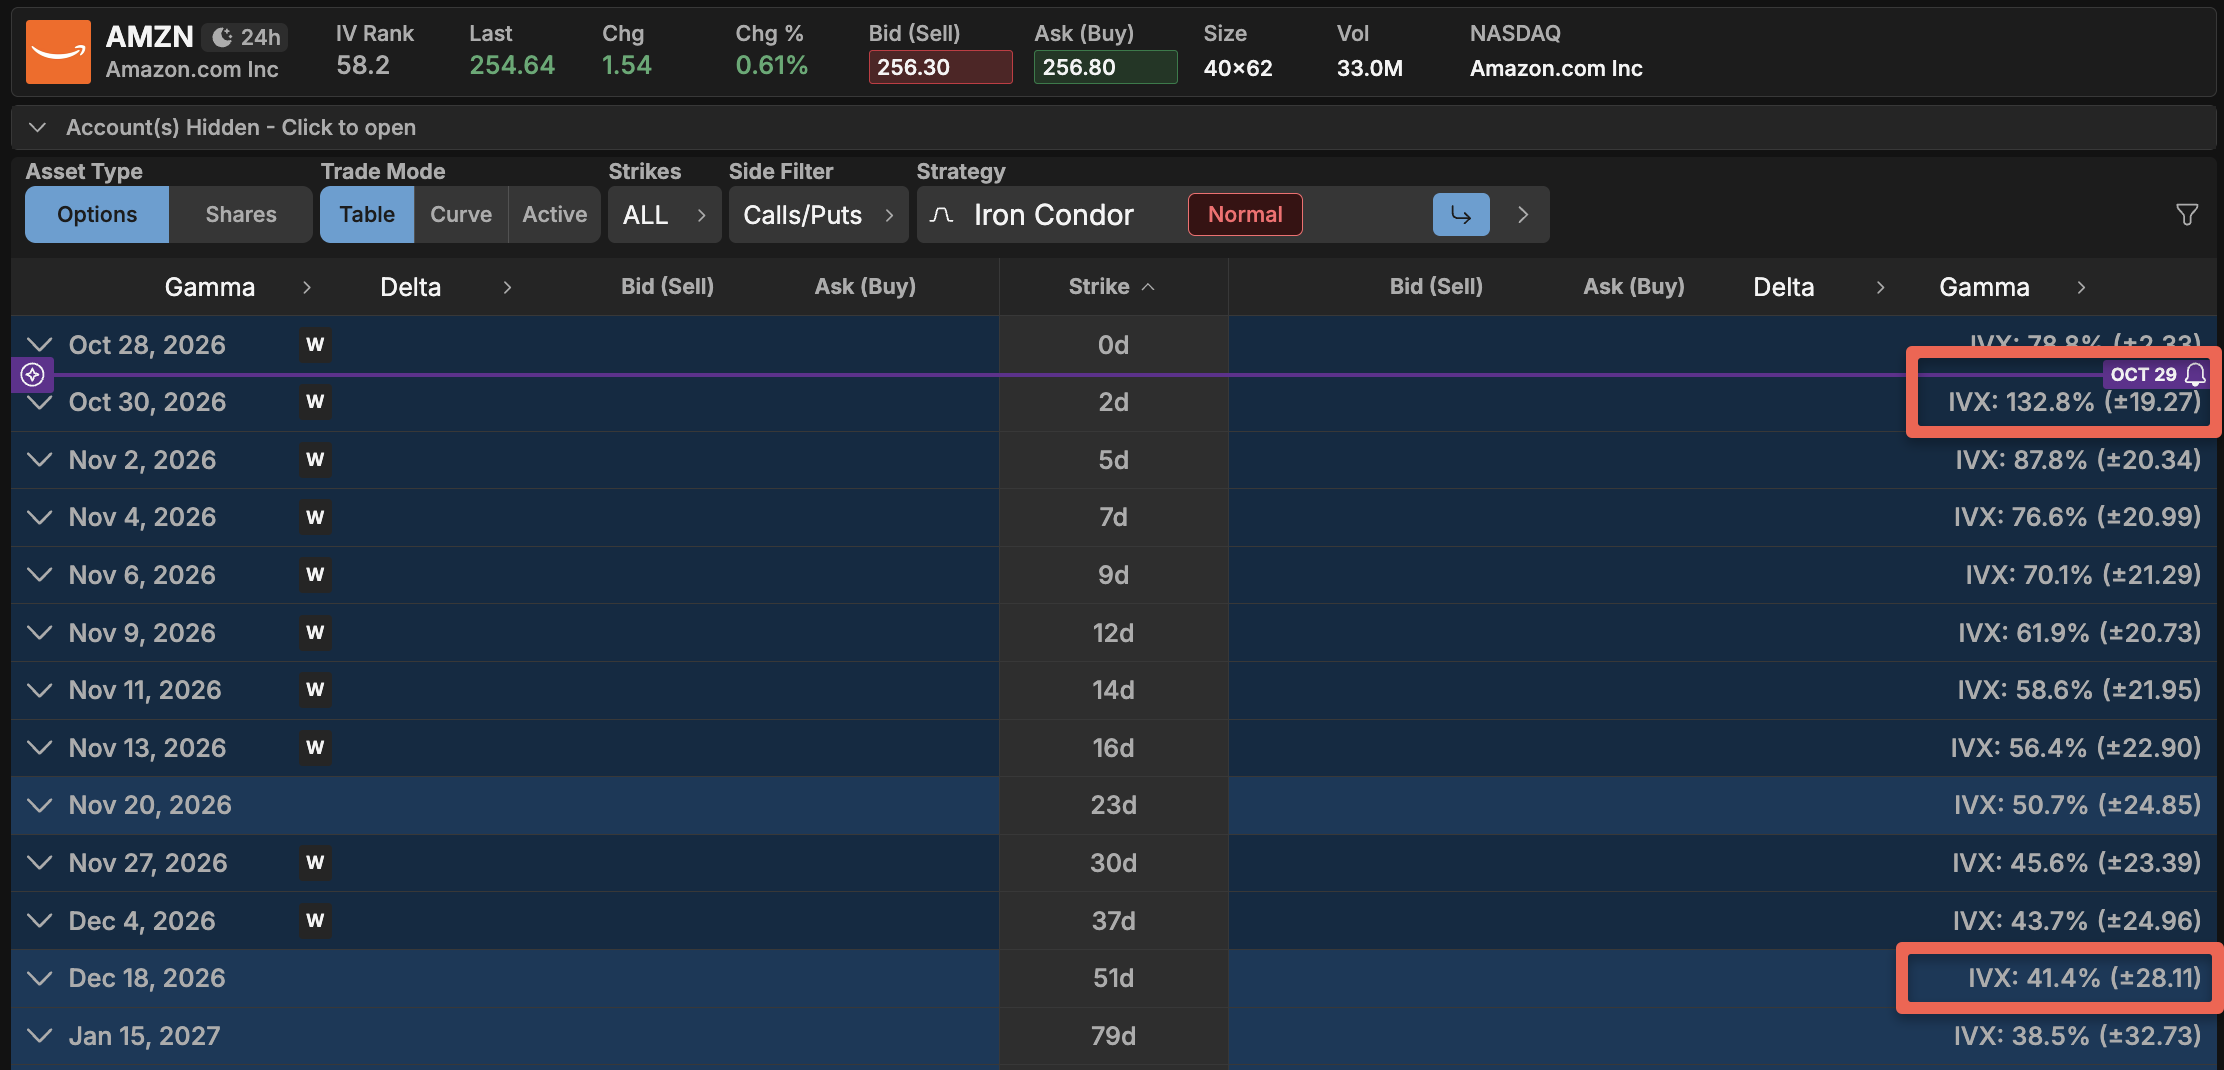Image resolution: width=2224 pixels, height=1070 pixels.
Task: Click chevron next to left Delta column
Action: click(x=507, y=287)
